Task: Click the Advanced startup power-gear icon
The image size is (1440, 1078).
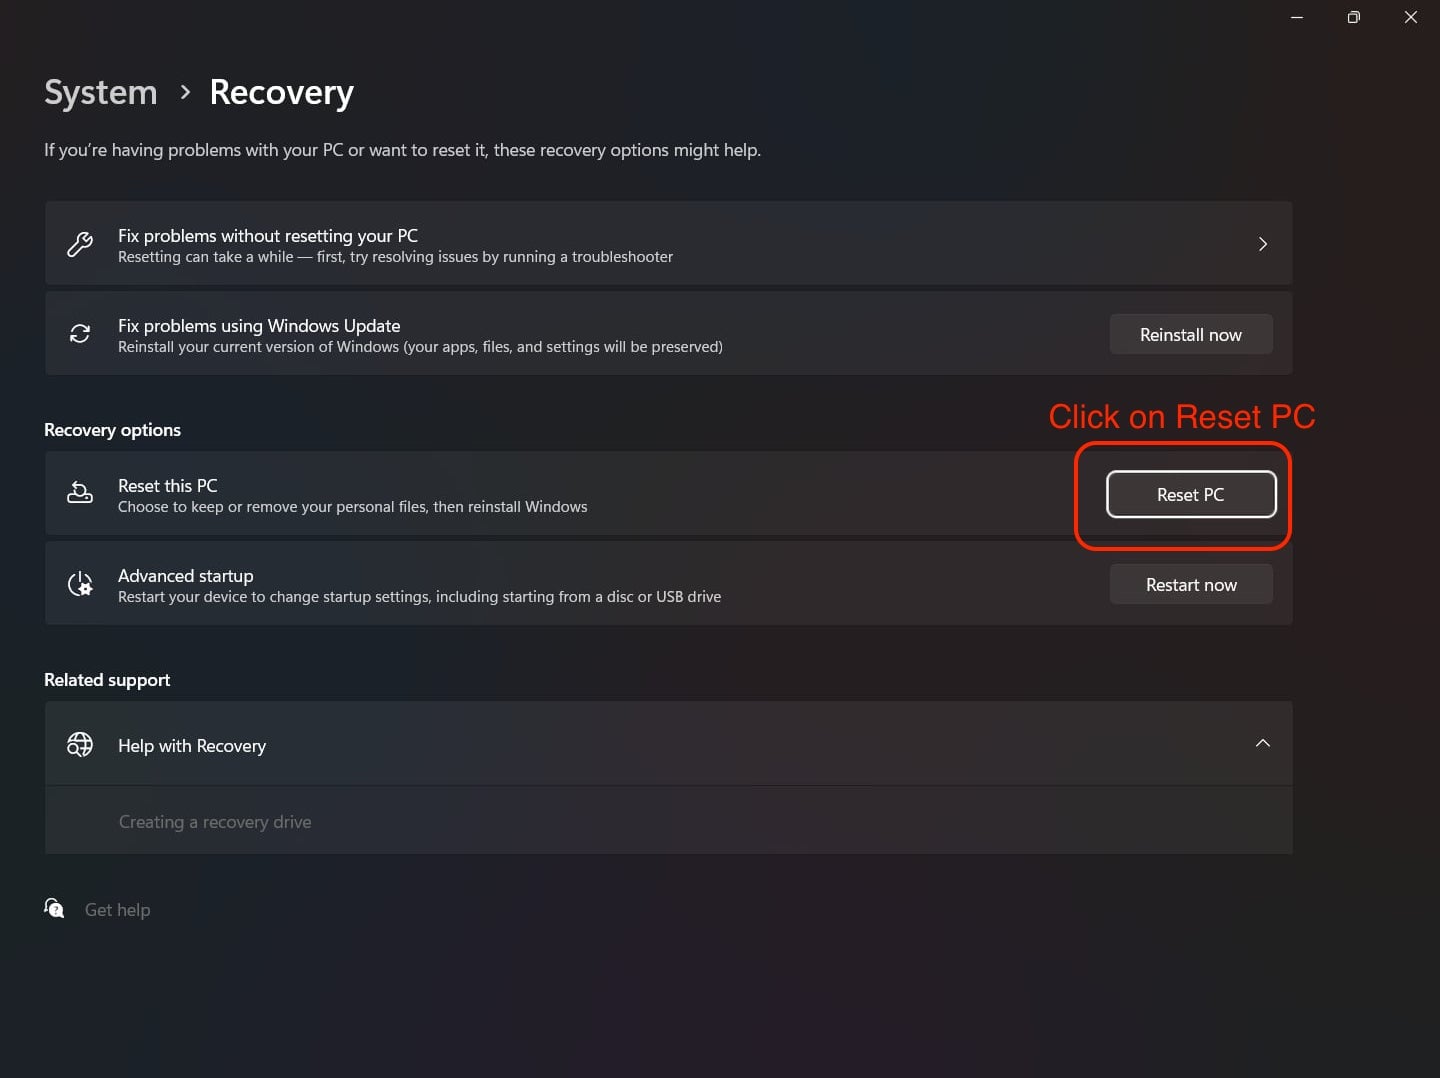Action: 80,584
